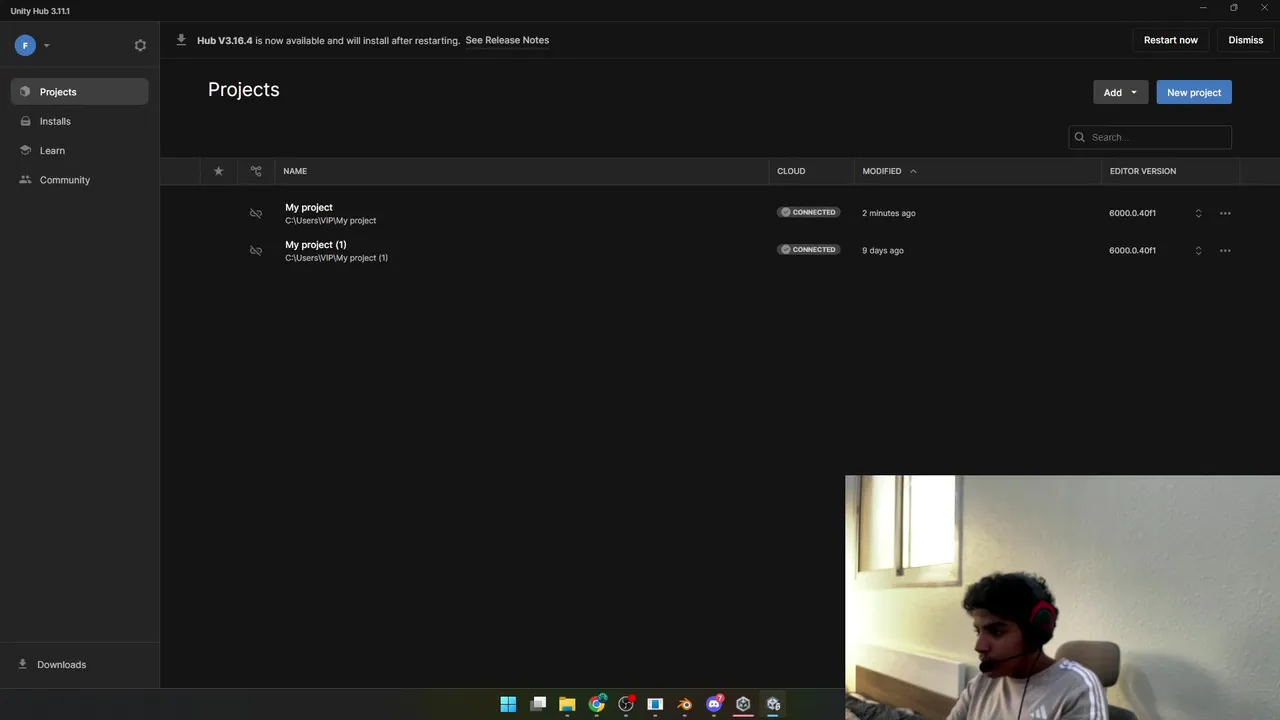Open the Community section

click(80, 180)
